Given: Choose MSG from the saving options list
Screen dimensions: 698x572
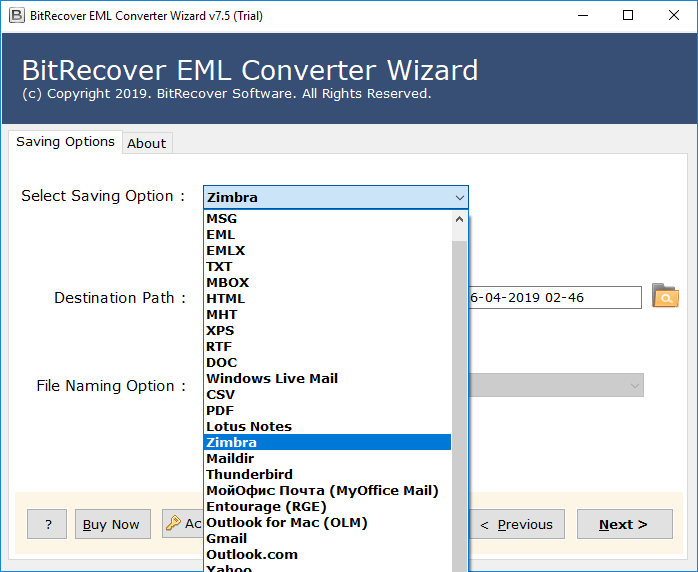Looking at the screenshot, I should click(328, 219).
